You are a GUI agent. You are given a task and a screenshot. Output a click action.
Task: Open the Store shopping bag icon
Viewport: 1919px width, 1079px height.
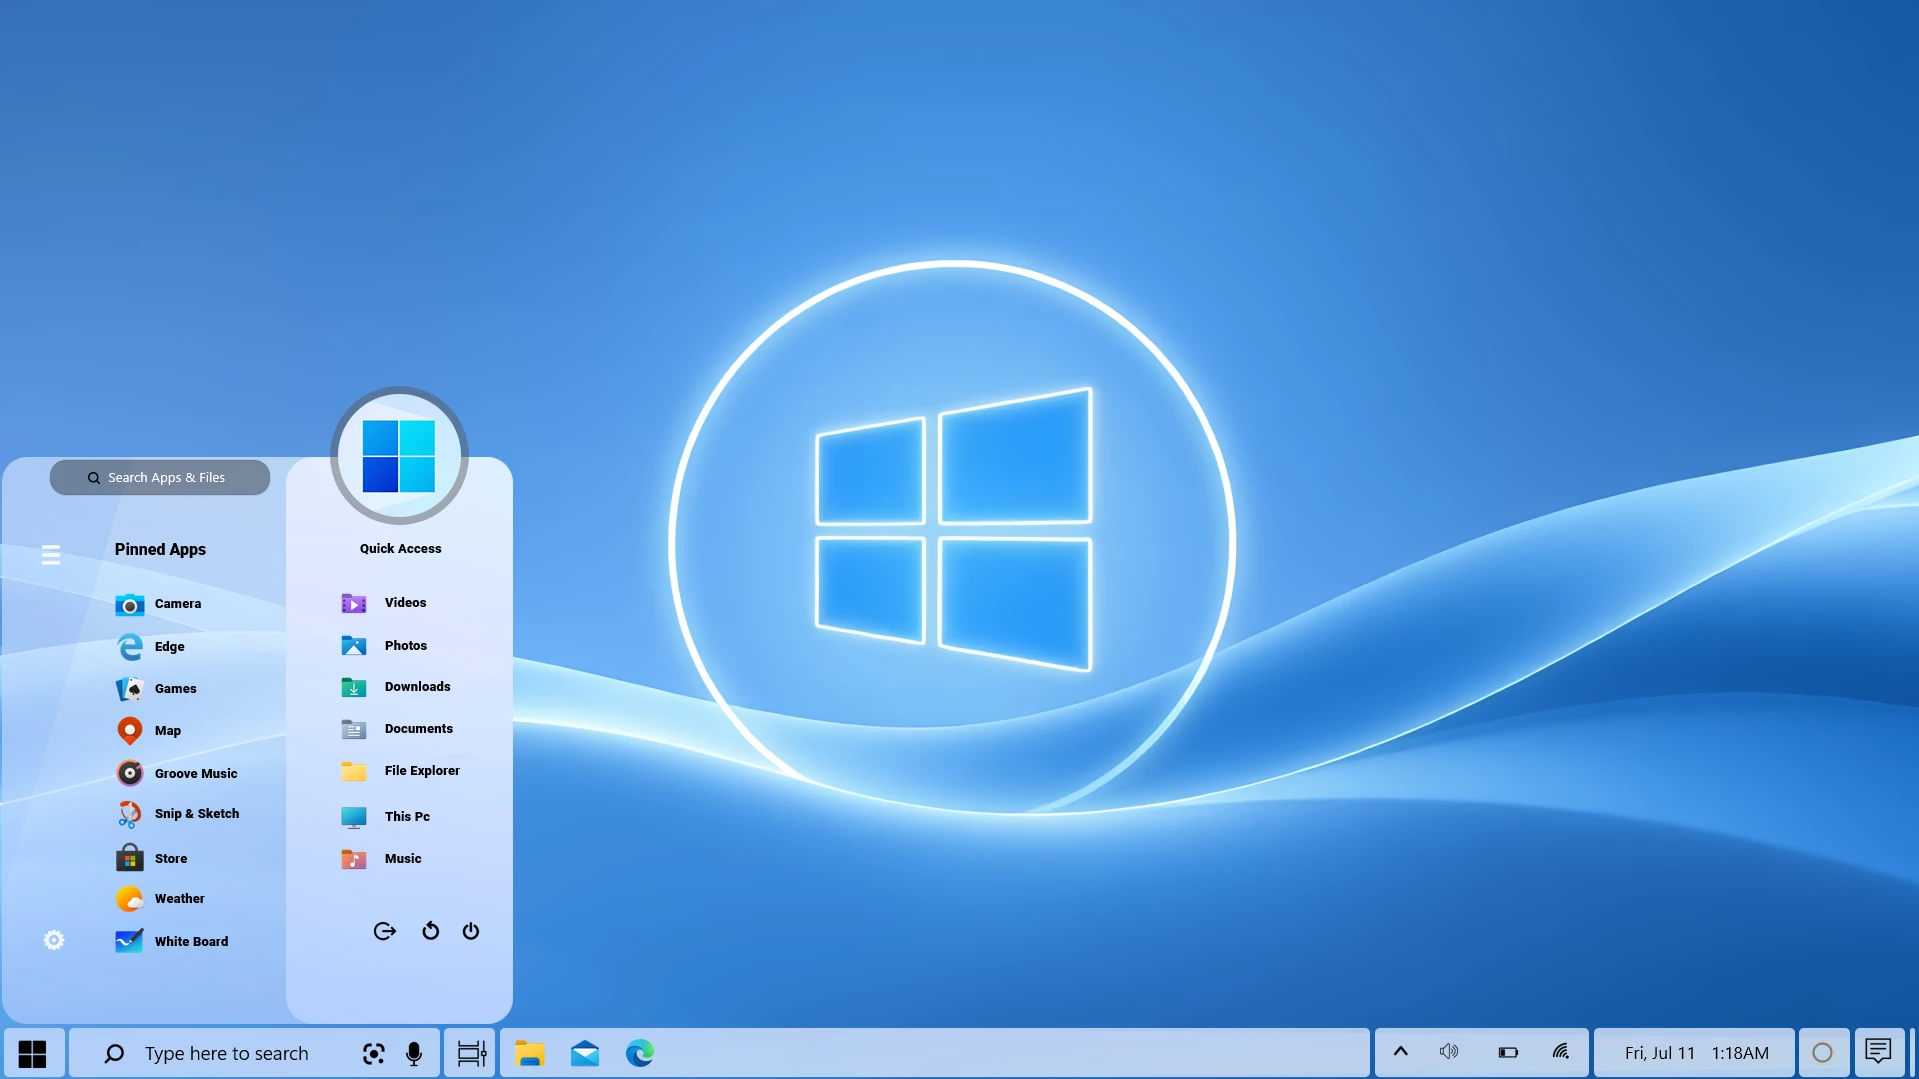(x=130, y=858)
